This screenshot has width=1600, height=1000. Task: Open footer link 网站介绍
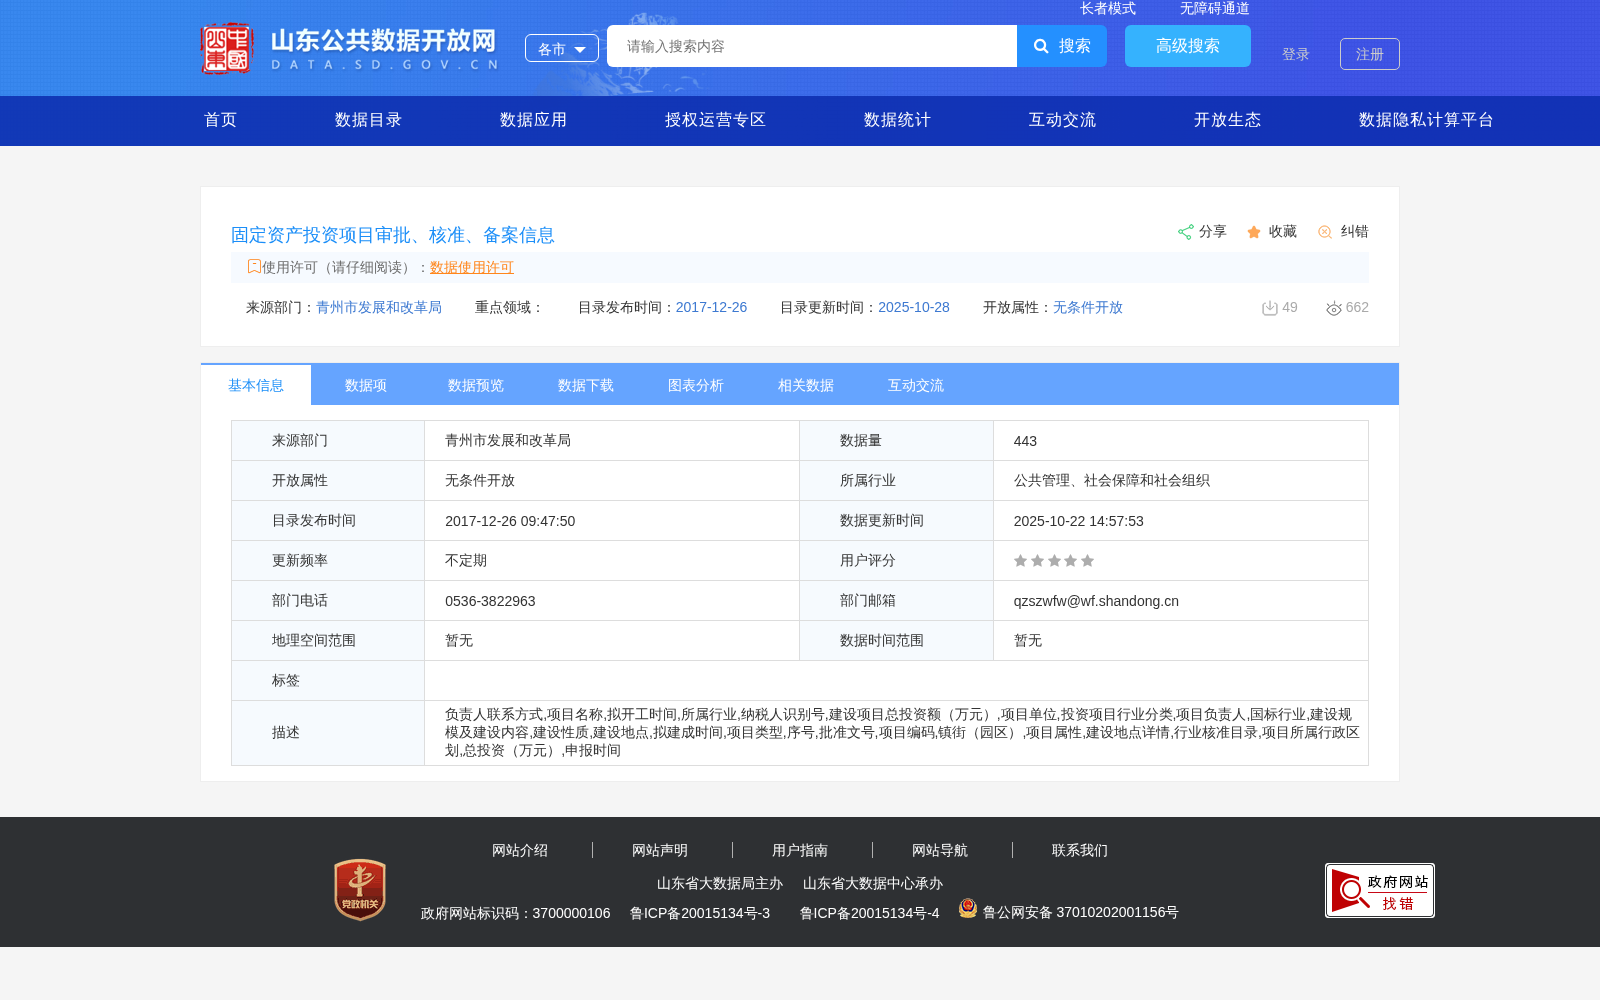tap(520, 850)
